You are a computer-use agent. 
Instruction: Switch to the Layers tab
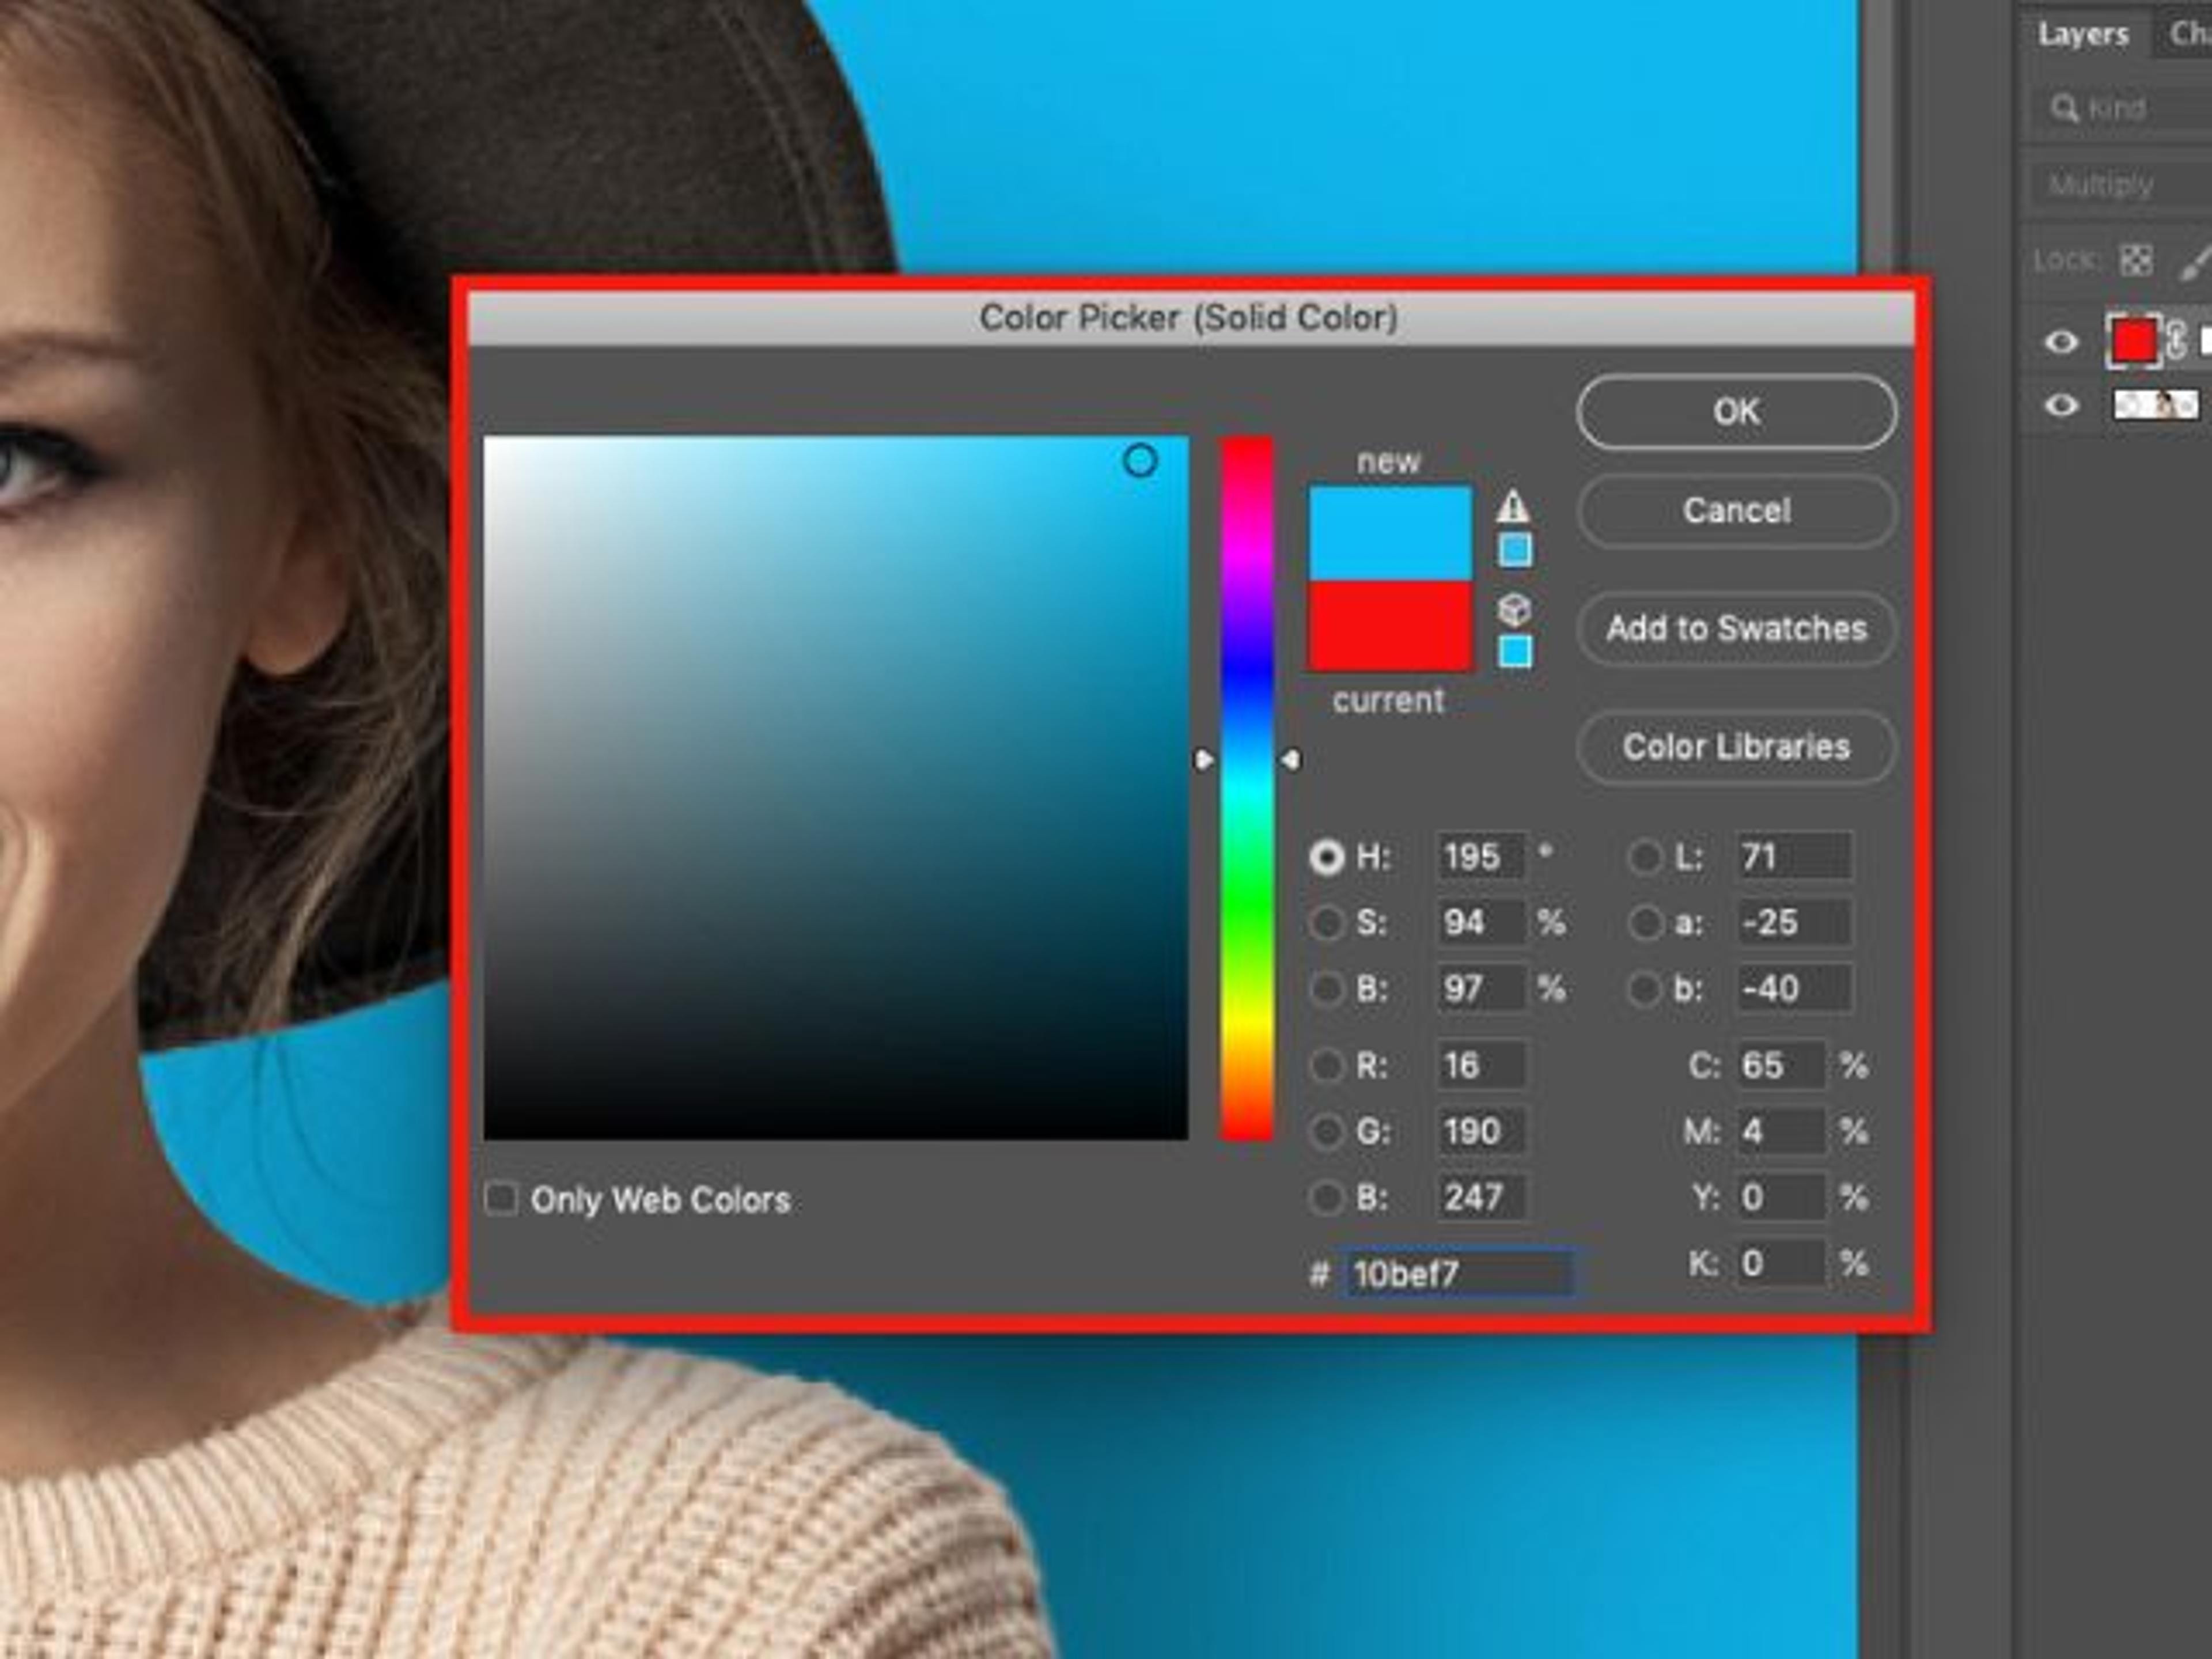click(x=2083, y=34)
